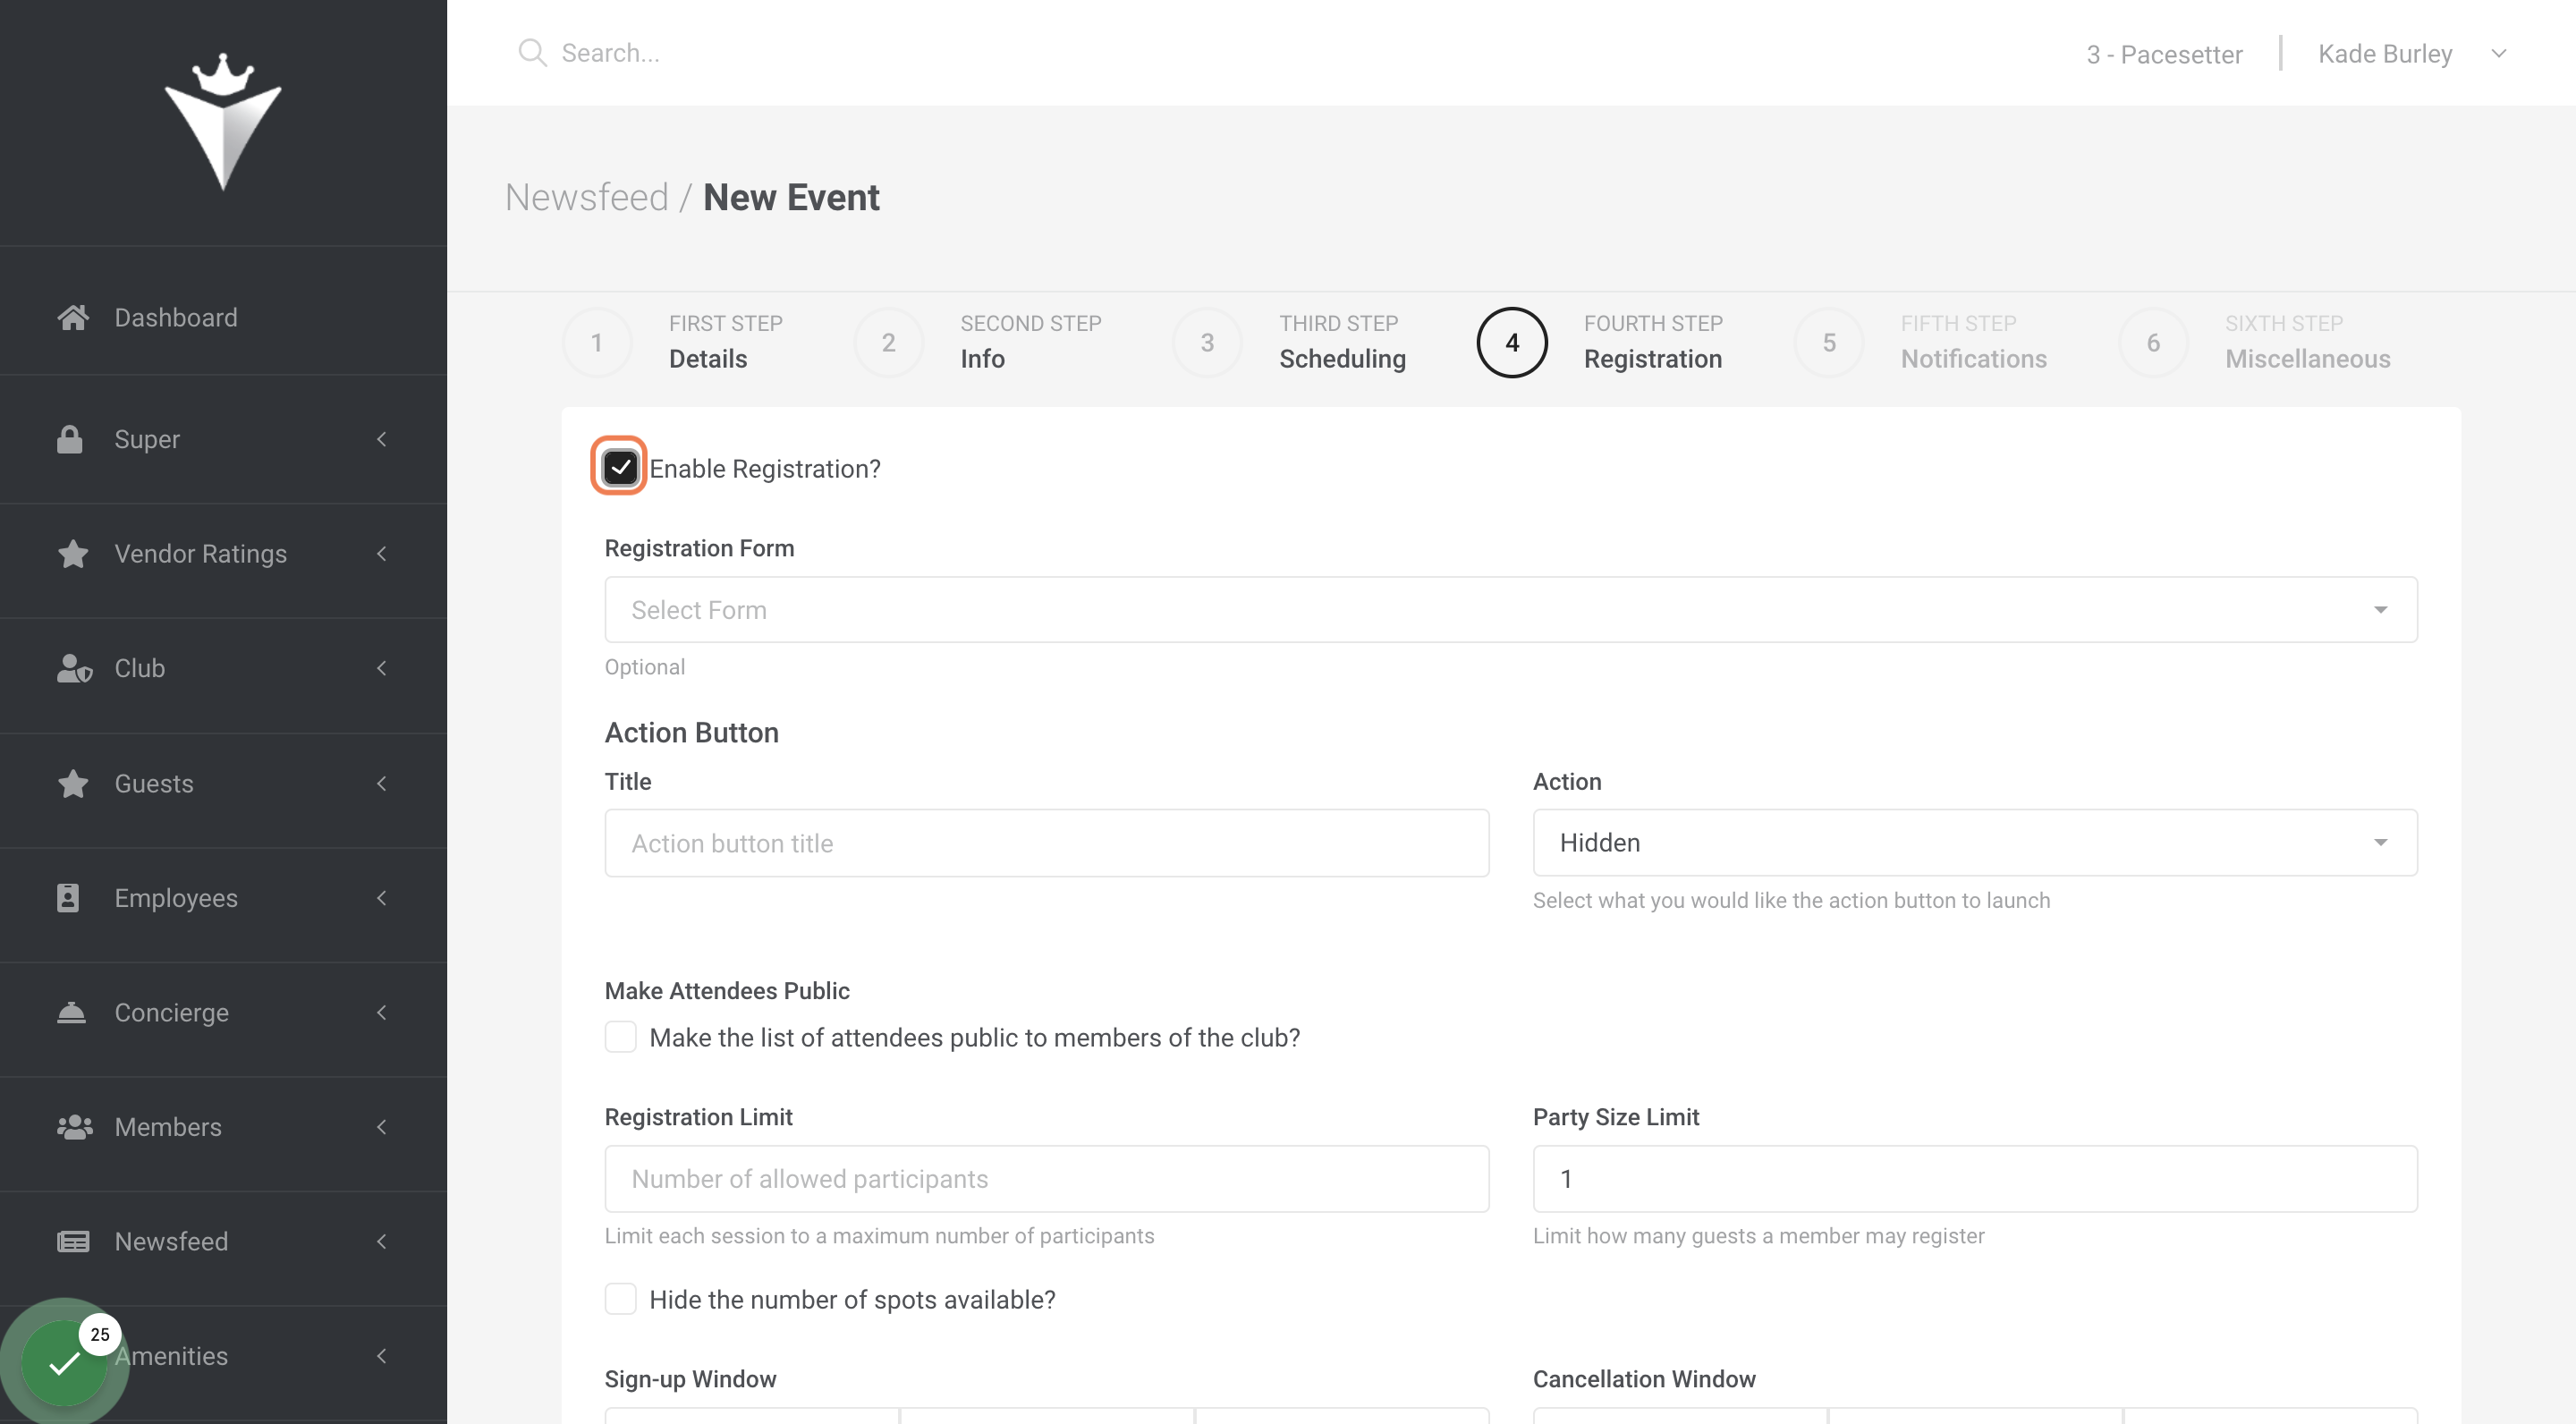The height and width of the screenshot is (1424, 2576).
Task: Click the Members sidebar label
Action: pyautogui.click(x=168, y=1126)
